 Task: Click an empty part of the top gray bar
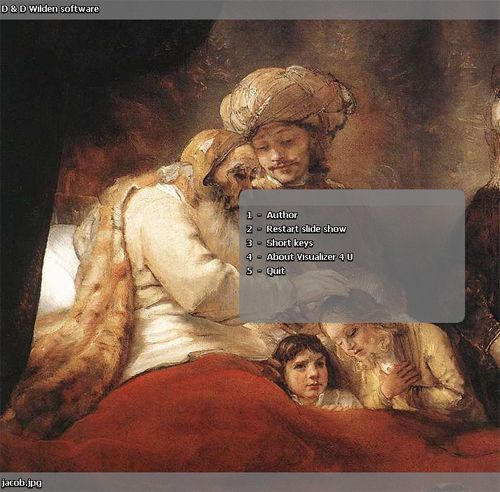[x=300, y=9]
